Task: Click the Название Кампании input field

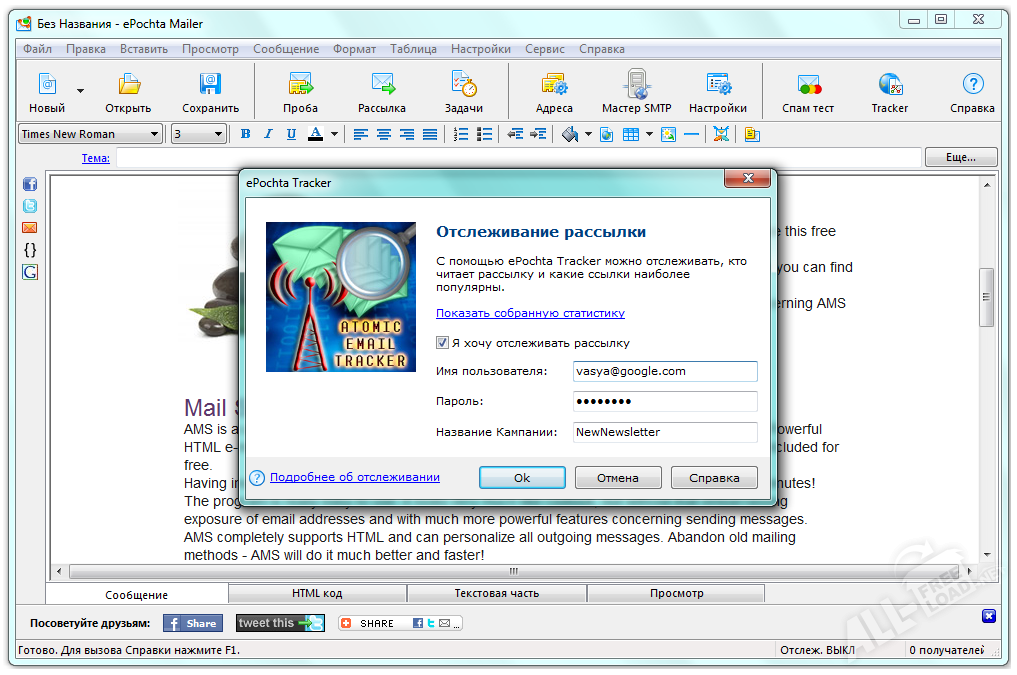Action: point(664,432)
